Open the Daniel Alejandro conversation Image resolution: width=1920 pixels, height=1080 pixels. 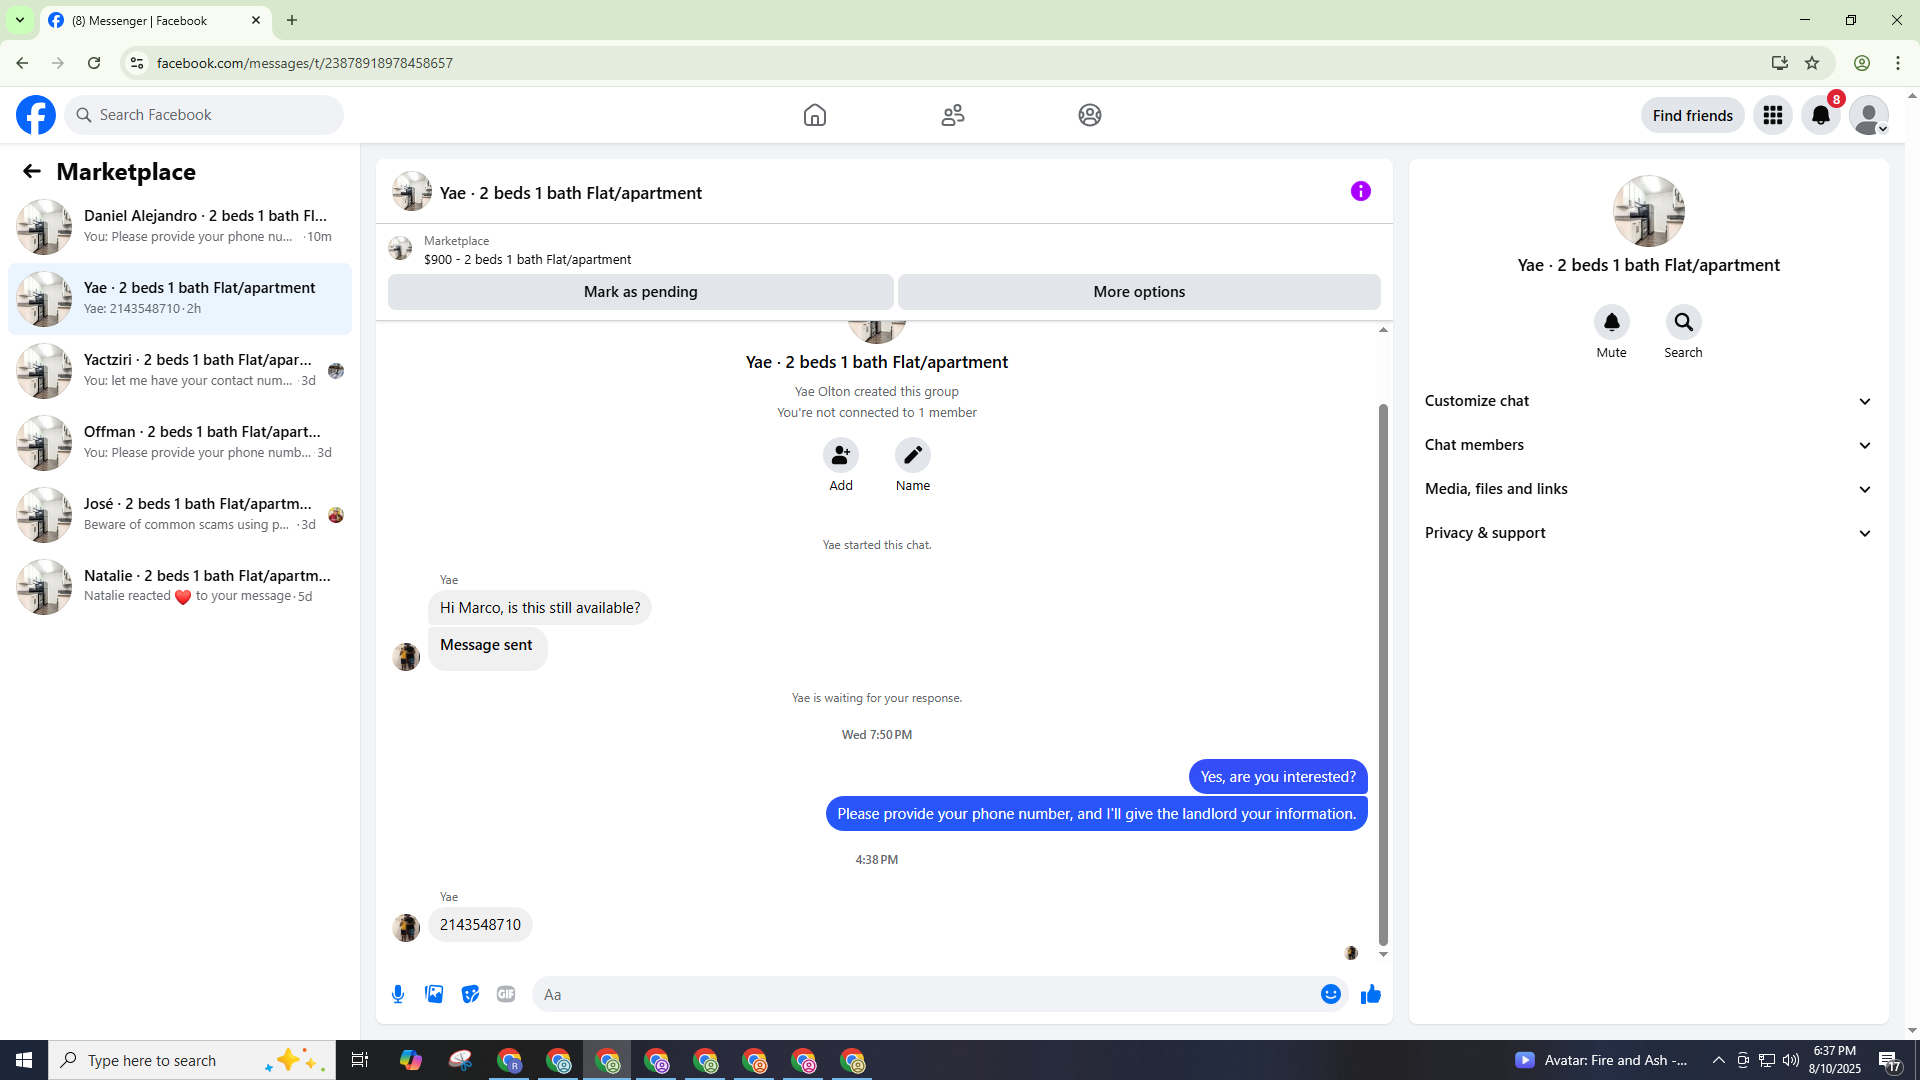pos(180,226)
